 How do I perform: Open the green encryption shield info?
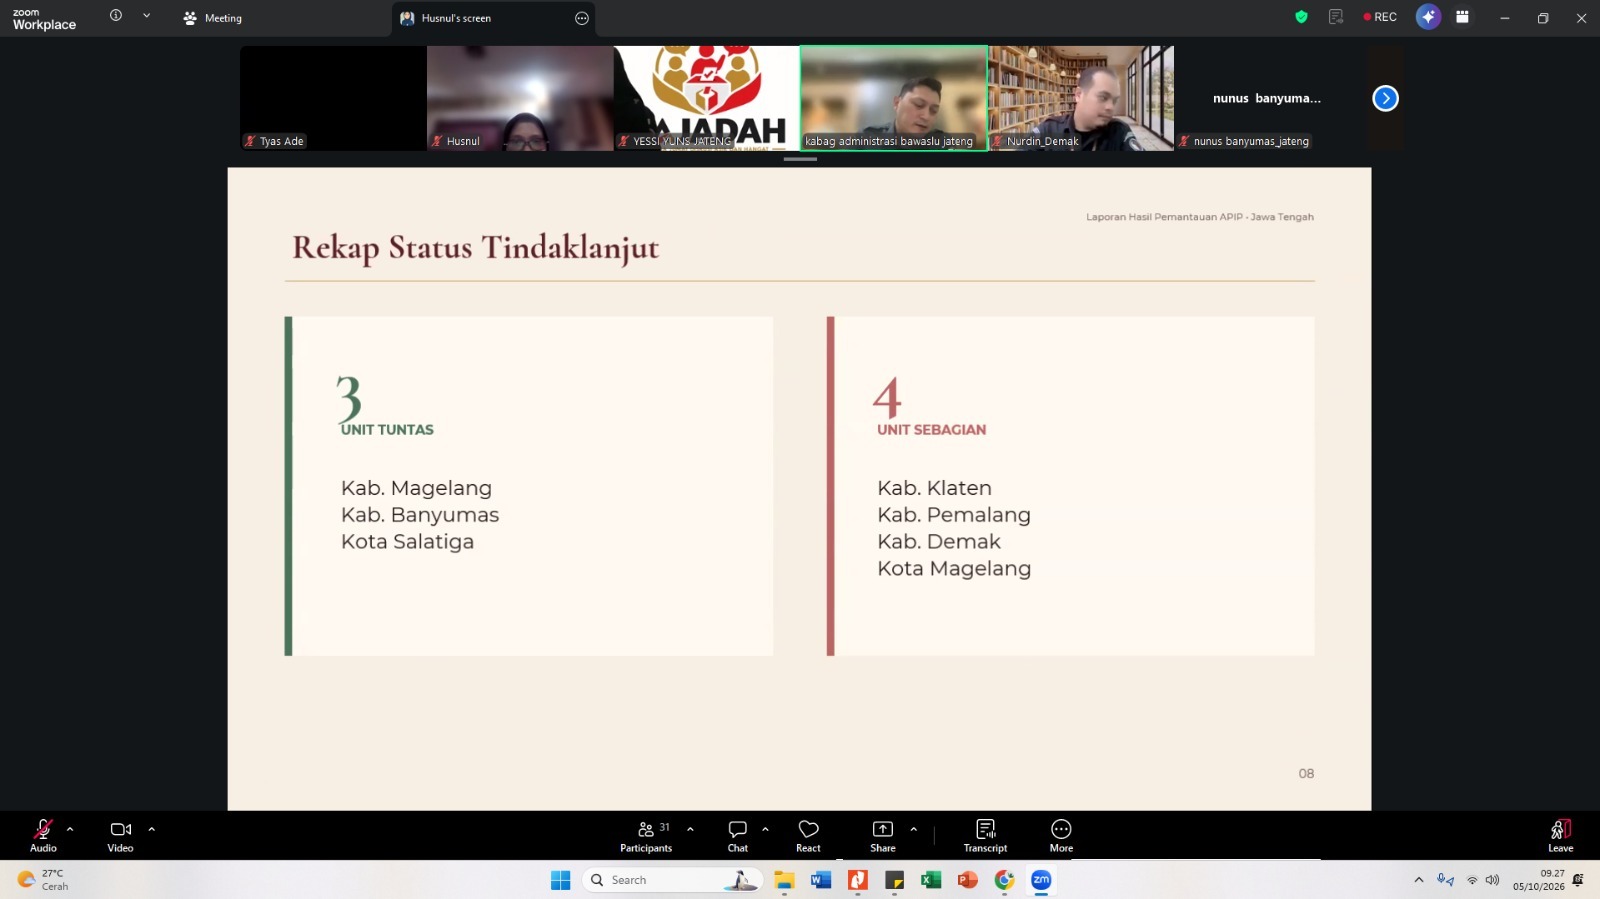click(x=1301, y=17)
